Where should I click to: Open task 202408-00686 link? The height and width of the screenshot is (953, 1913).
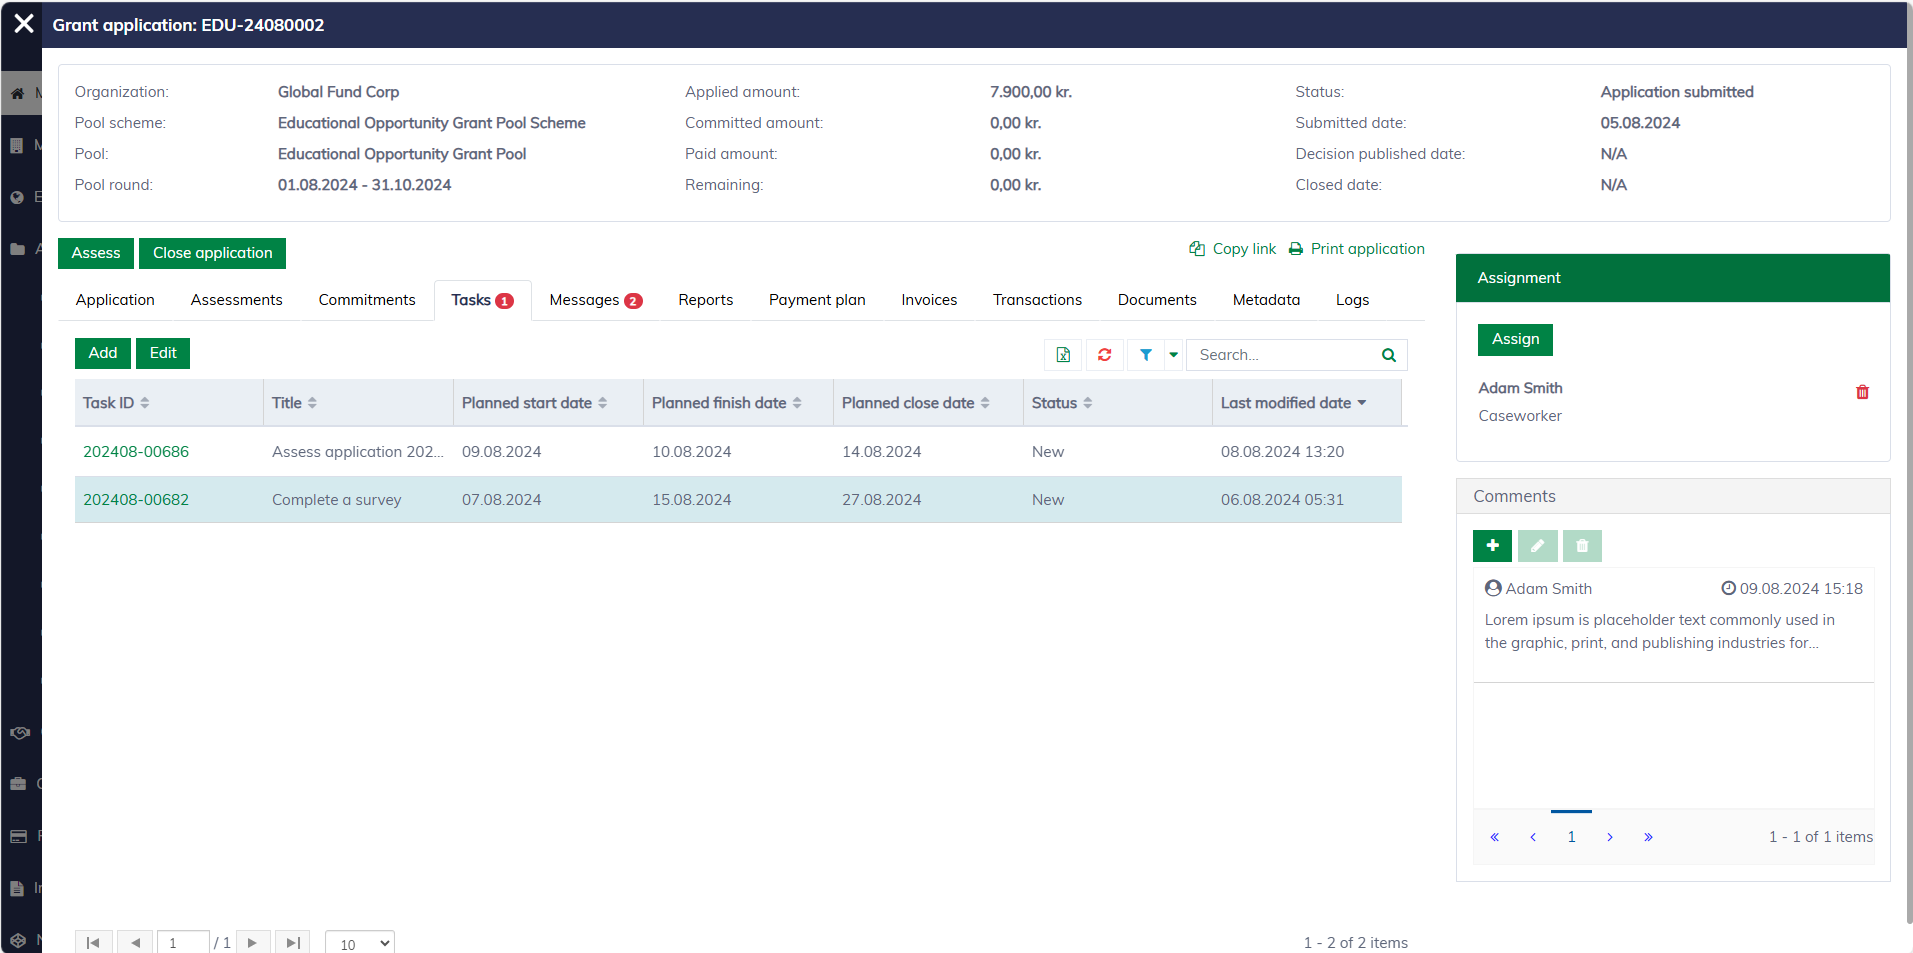[x=136, y=452]
